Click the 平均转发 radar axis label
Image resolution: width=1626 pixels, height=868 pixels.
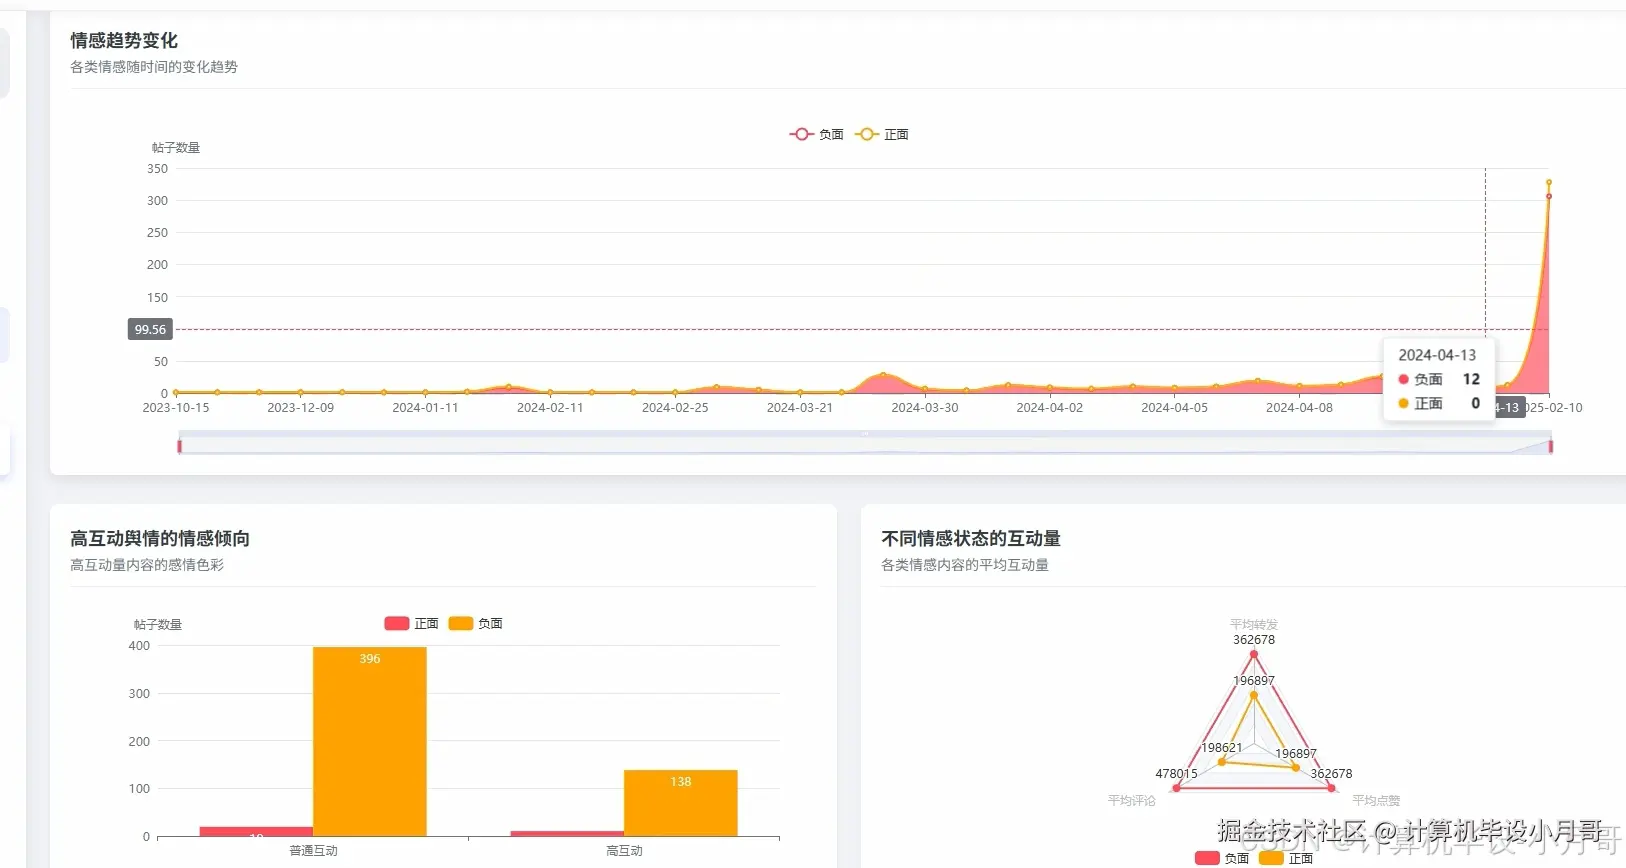coord(1254,624)
